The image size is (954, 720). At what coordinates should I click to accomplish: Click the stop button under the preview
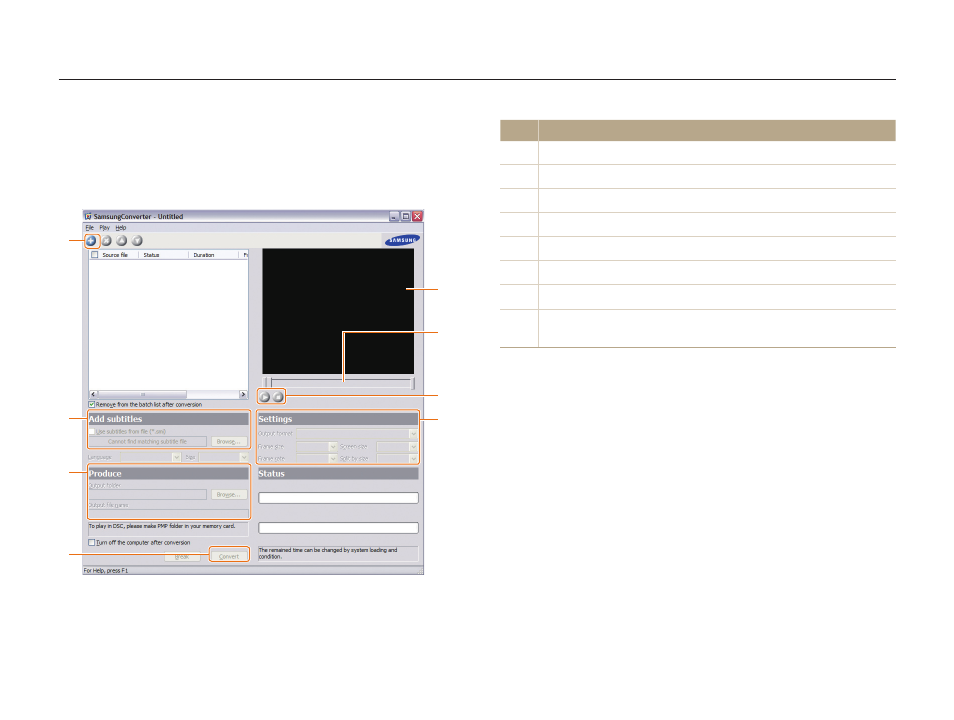278,397
